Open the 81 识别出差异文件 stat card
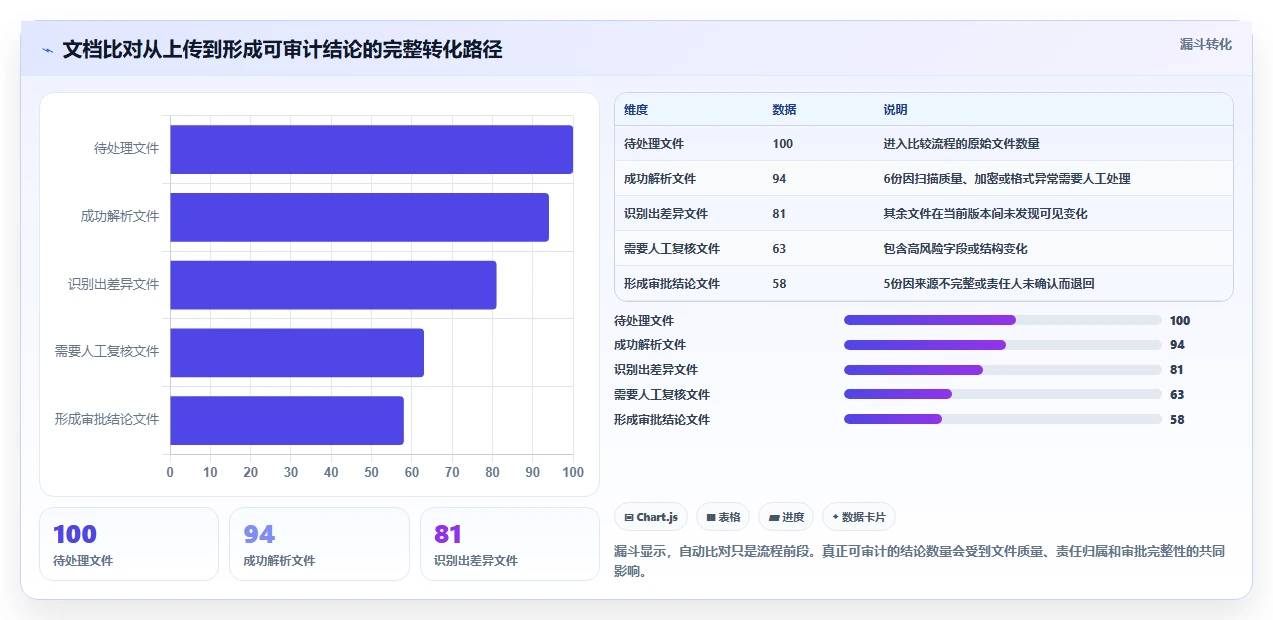This screenshot has width=1273, height=620. (510, 544)
